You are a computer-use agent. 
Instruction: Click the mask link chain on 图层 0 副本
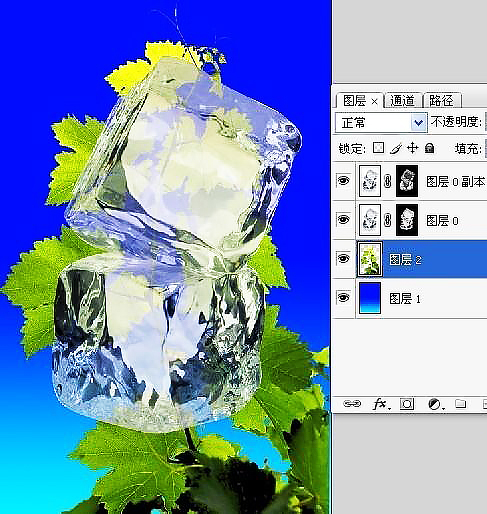pos(388,181)
